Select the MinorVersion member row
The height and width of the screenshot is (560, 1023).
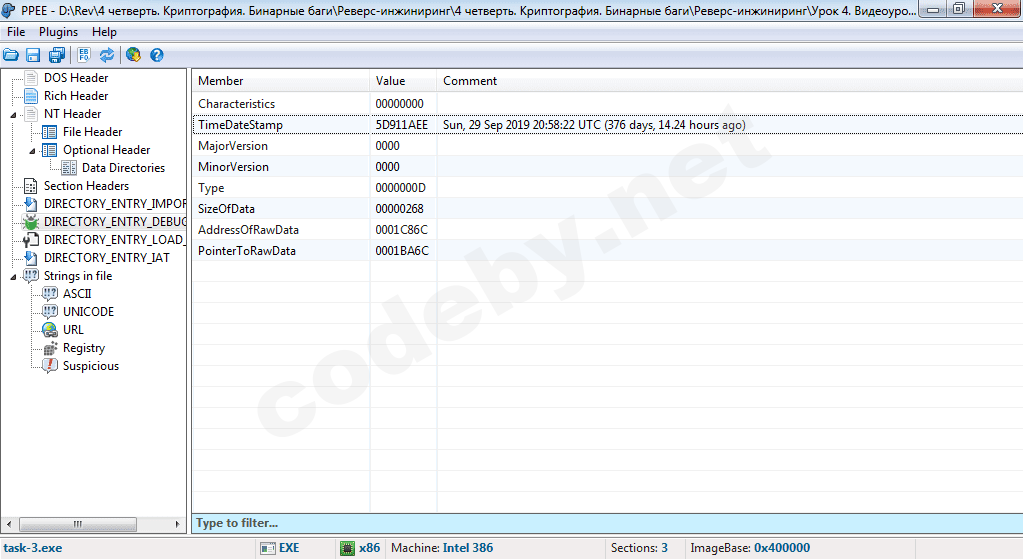coord(607,166)
